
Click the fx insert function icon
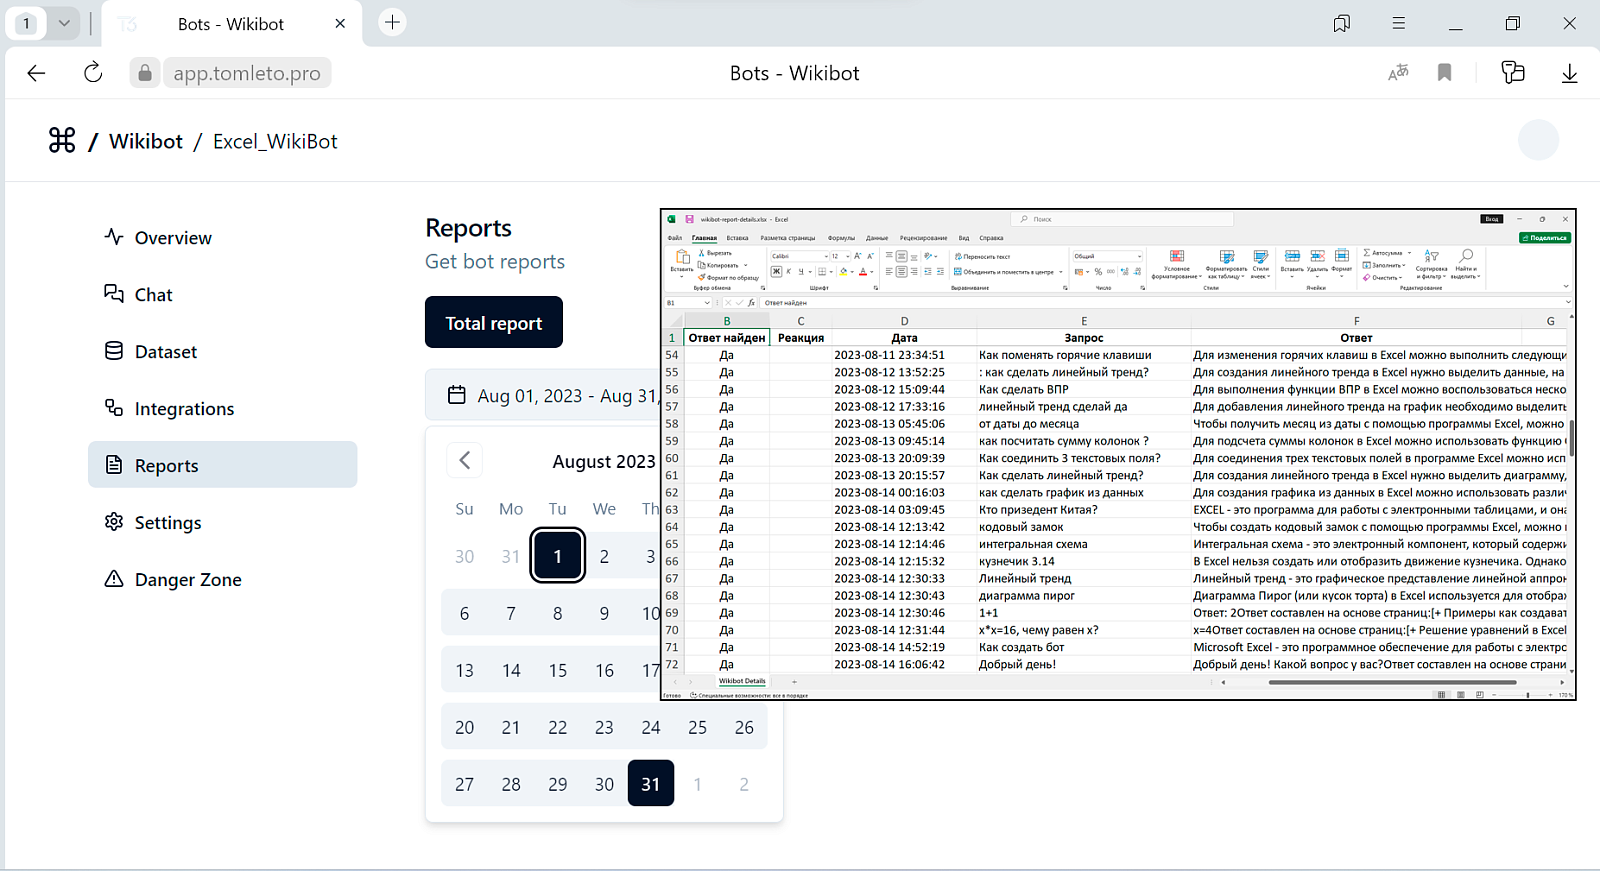[751, 303]
